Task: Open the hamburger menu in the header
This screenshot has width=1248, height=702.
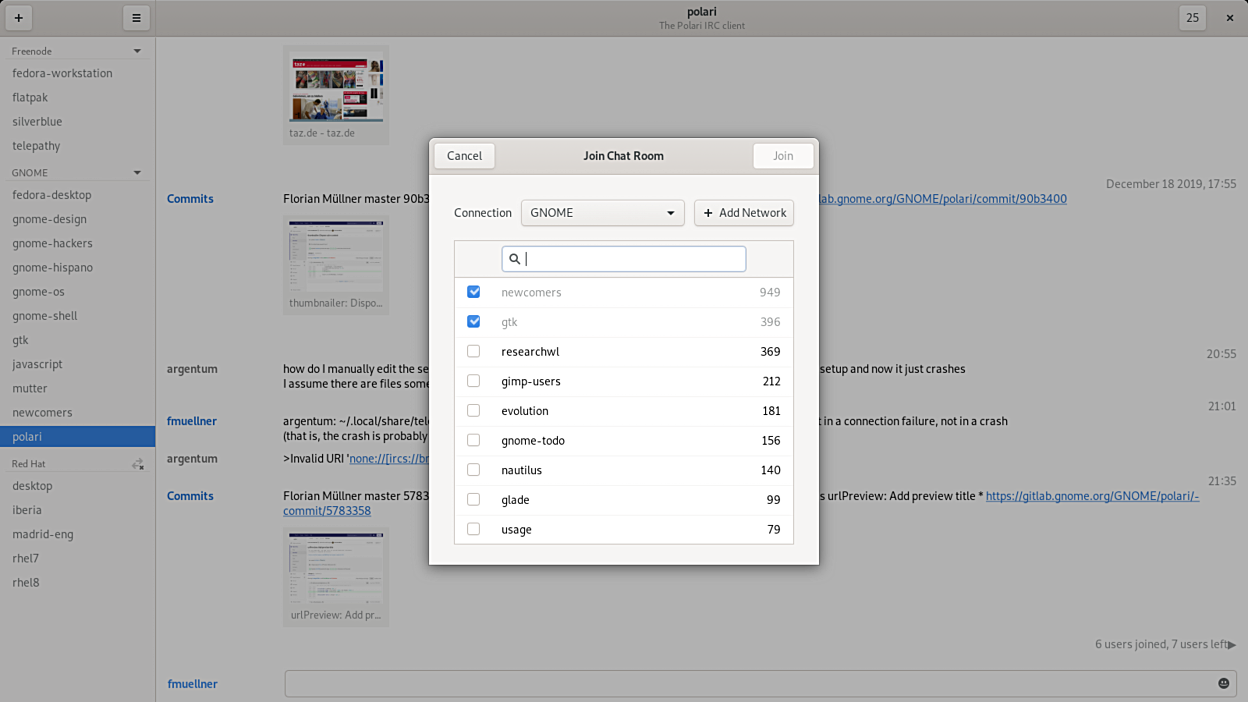Action: [136, 18]
